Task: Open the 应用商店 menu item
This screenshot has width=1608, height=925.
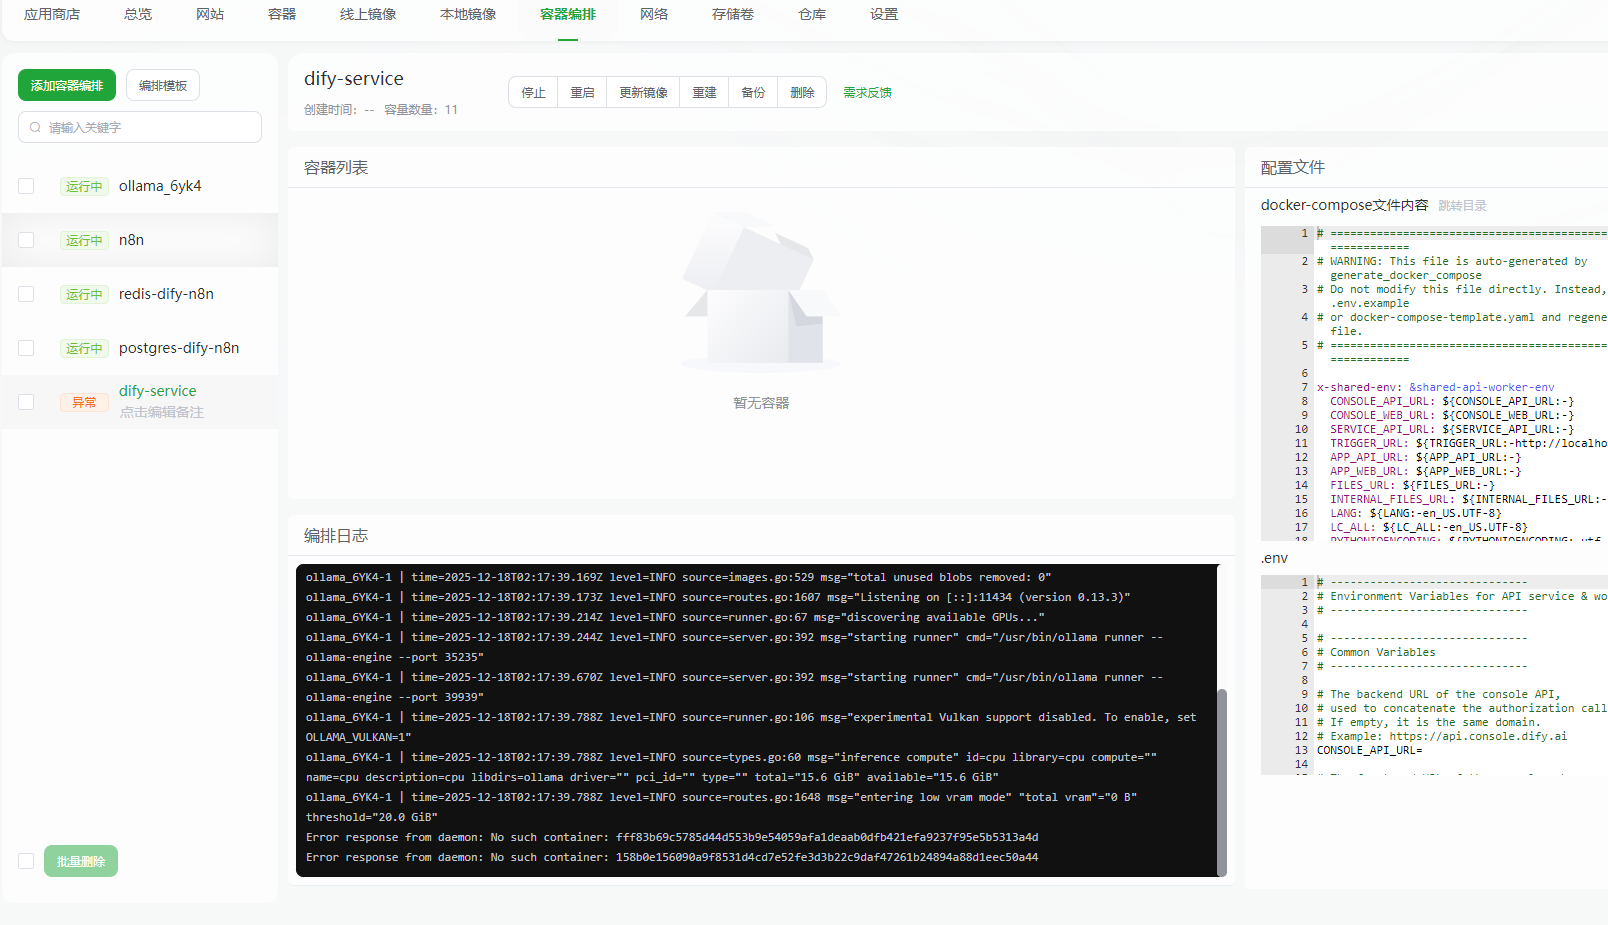Action: (52, 15)
